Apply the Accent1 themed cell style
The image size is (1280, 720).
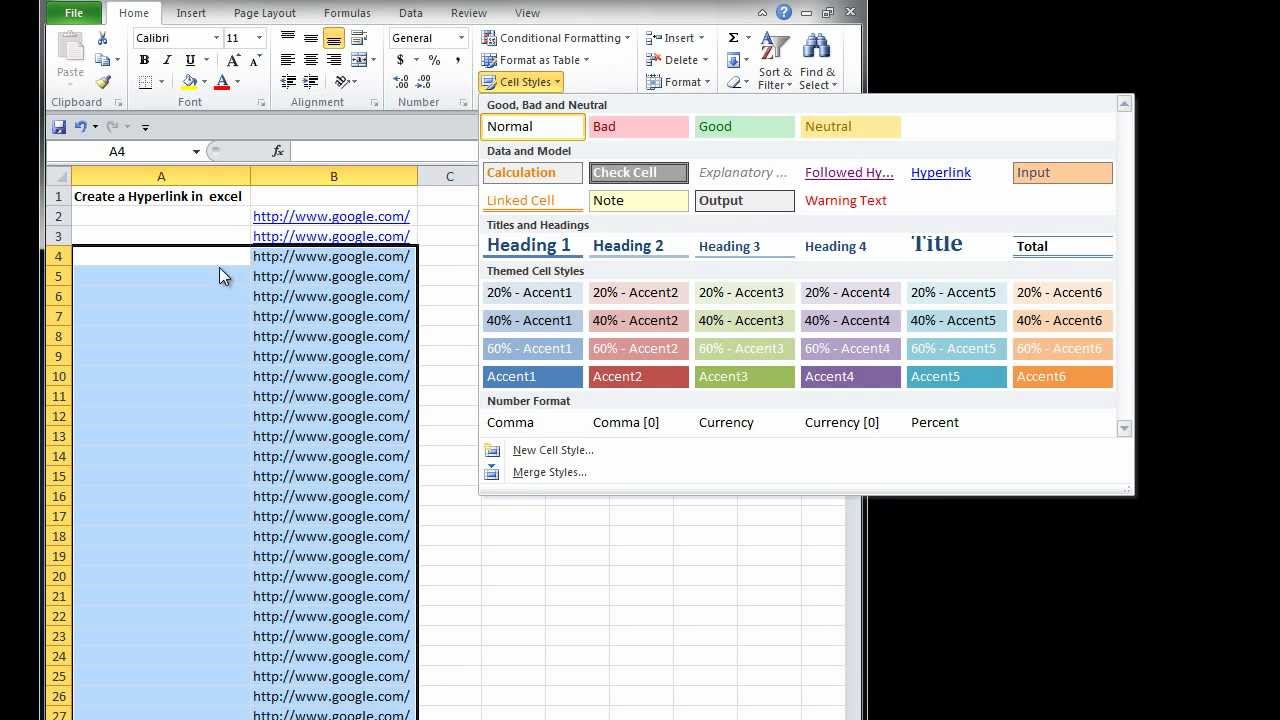(x=533, y=376)
